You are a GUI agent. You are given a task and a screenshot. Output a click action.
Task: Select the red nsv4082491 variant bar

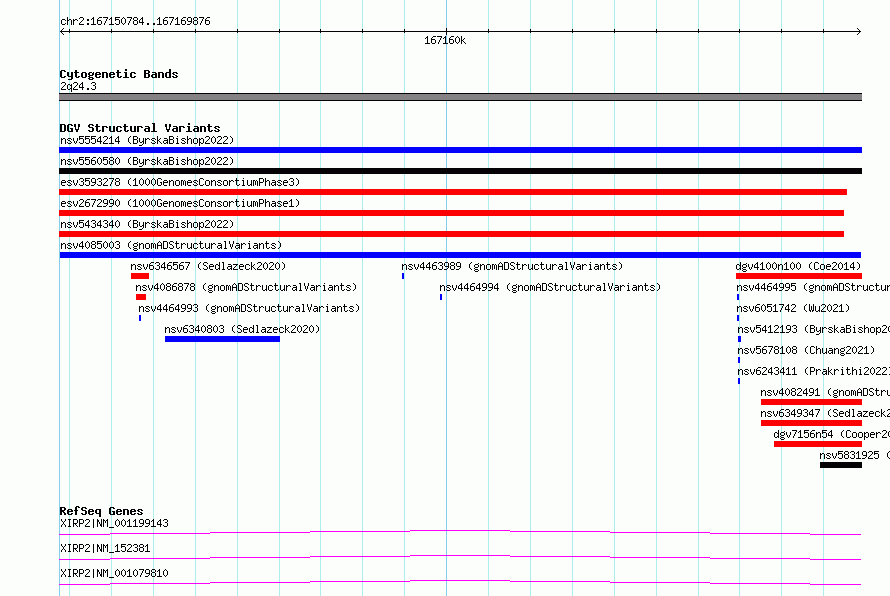811,402
